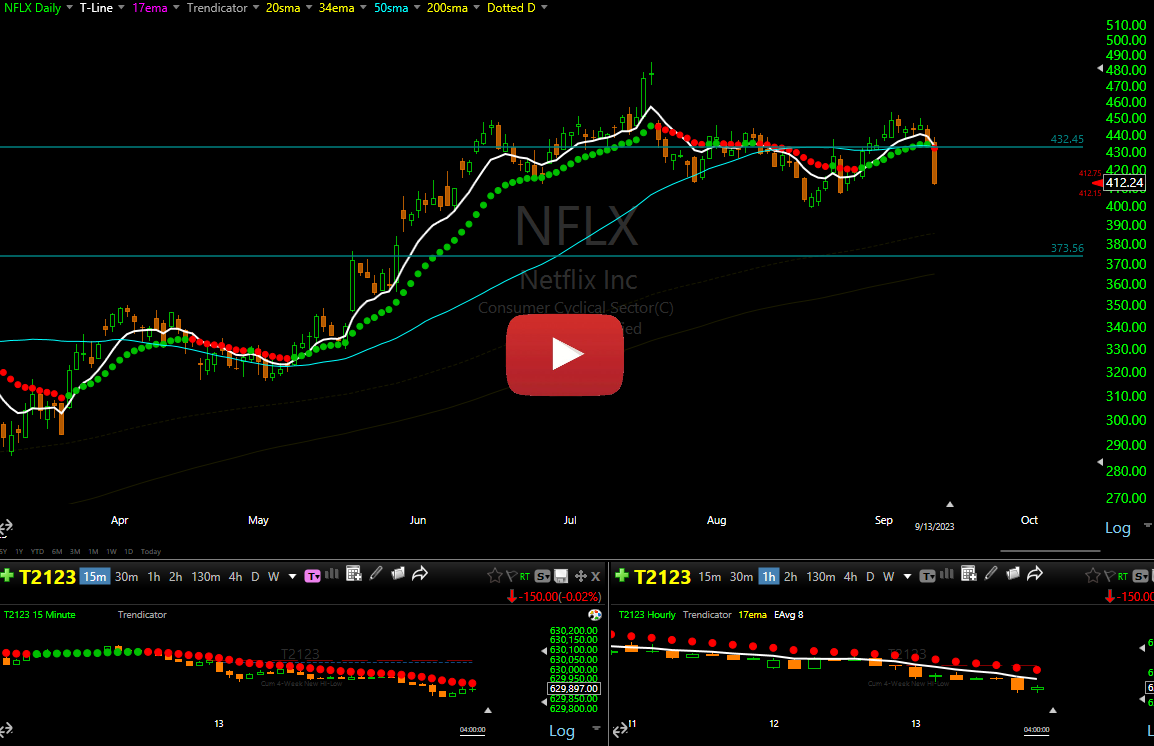1154x746 pixels.
Task: Click the share arrow in the left panel
Action: [x=420, y=574]
